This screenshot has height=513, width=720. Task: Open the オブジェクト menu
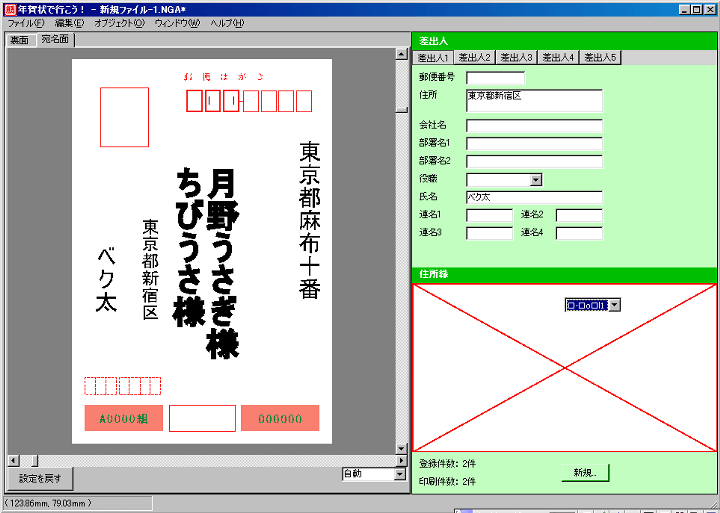119,23
